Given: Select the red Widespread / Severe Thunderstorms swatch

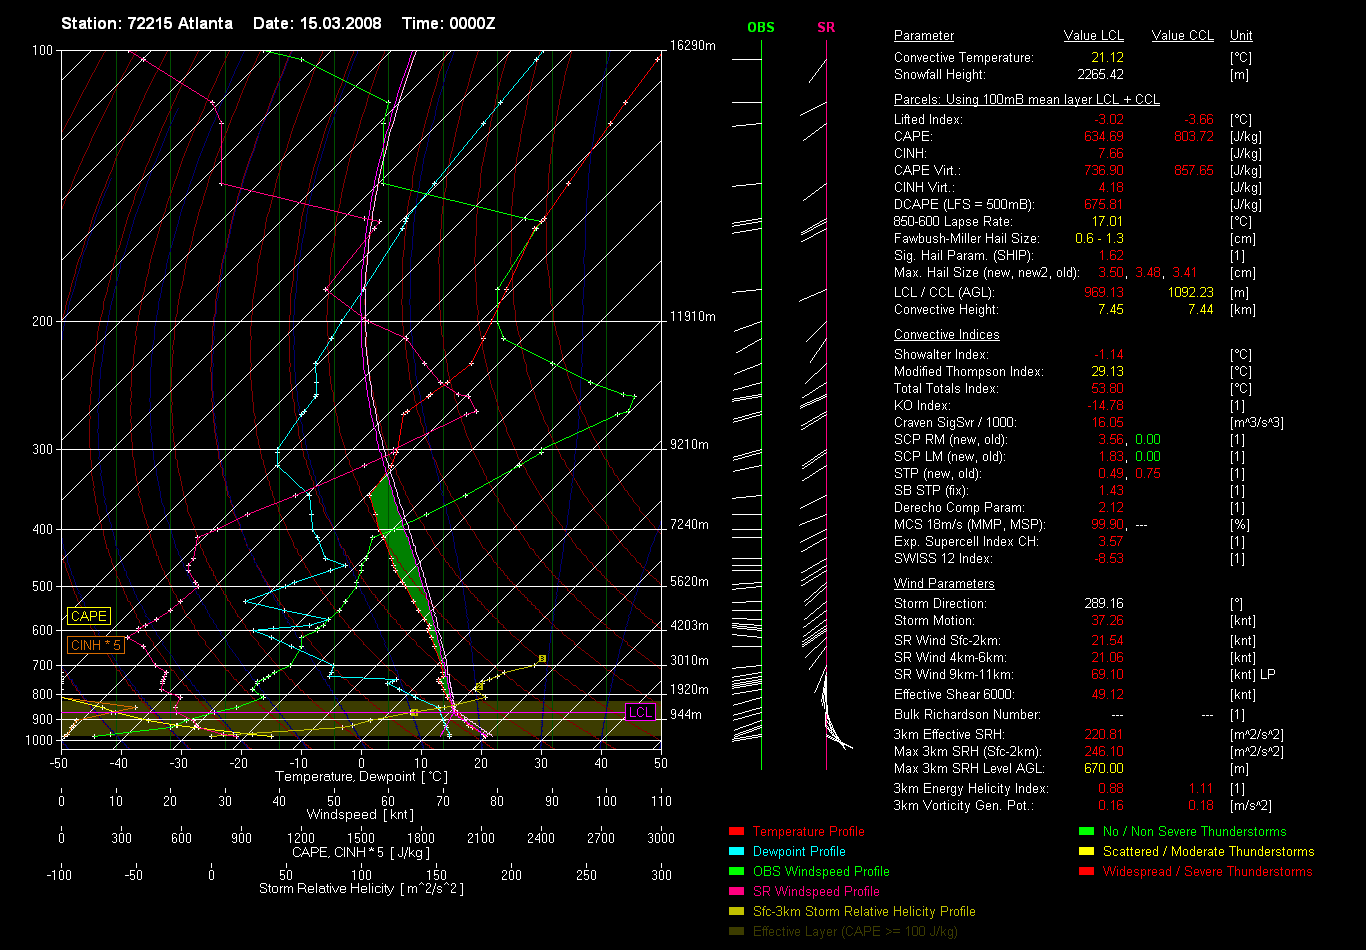Looking at the screenshot, I should [x=1086, y=871].
